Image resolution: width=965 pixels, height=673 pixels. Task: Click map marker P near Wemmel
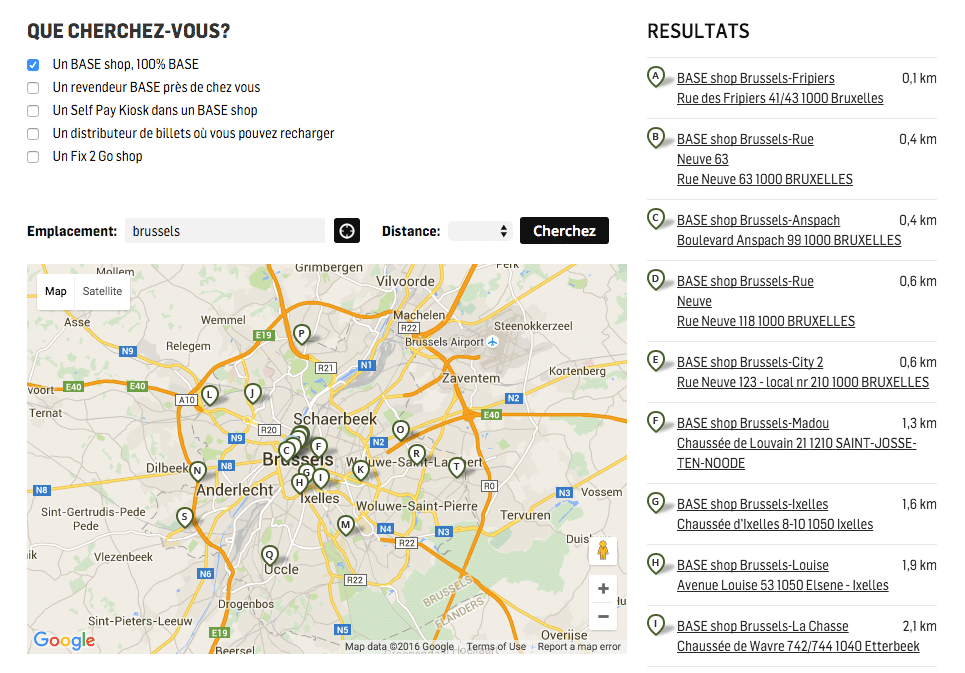point(301,335)
